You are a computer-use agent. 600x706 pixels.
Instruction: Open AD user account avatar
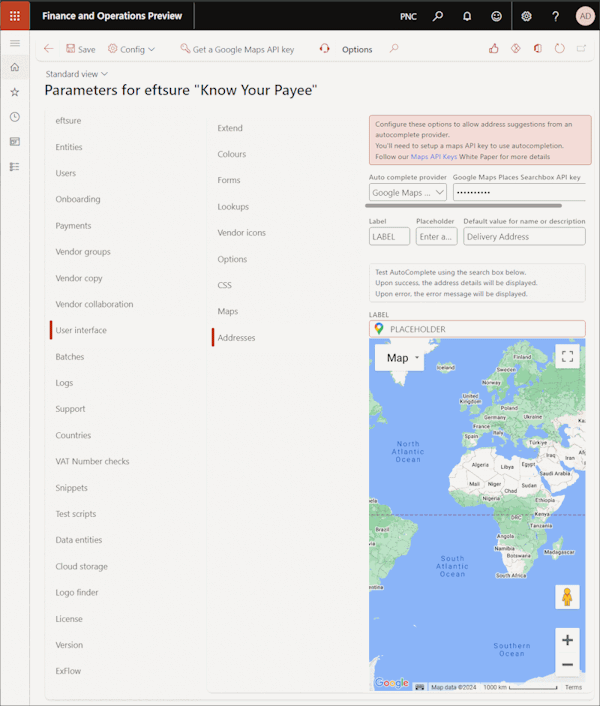585,16
